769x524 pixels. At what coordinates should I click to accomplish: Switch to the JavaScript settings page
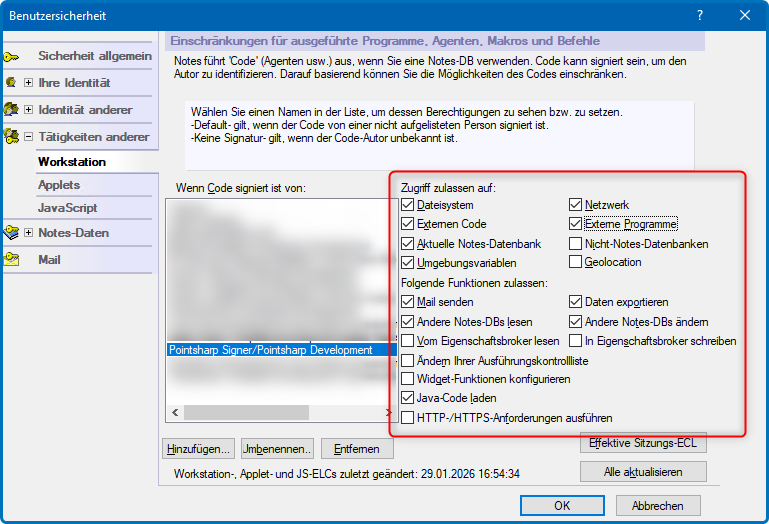pos(67,208)
